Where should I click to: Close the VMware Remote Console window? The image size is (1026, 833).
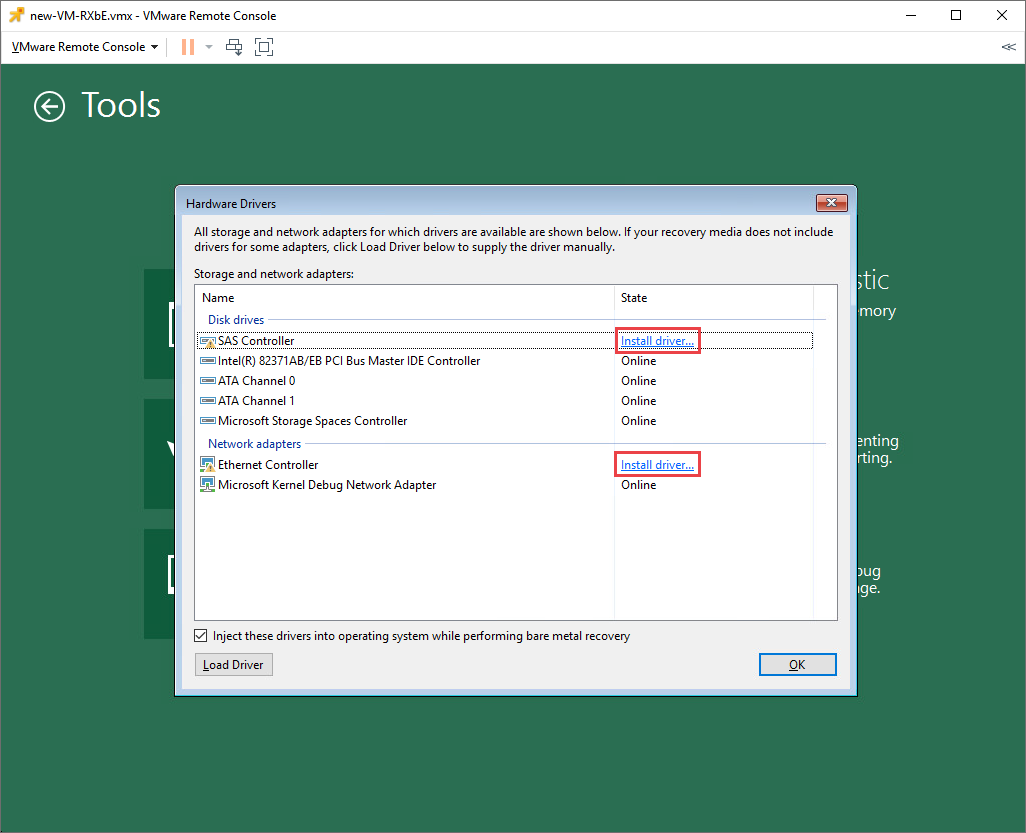1002,15
